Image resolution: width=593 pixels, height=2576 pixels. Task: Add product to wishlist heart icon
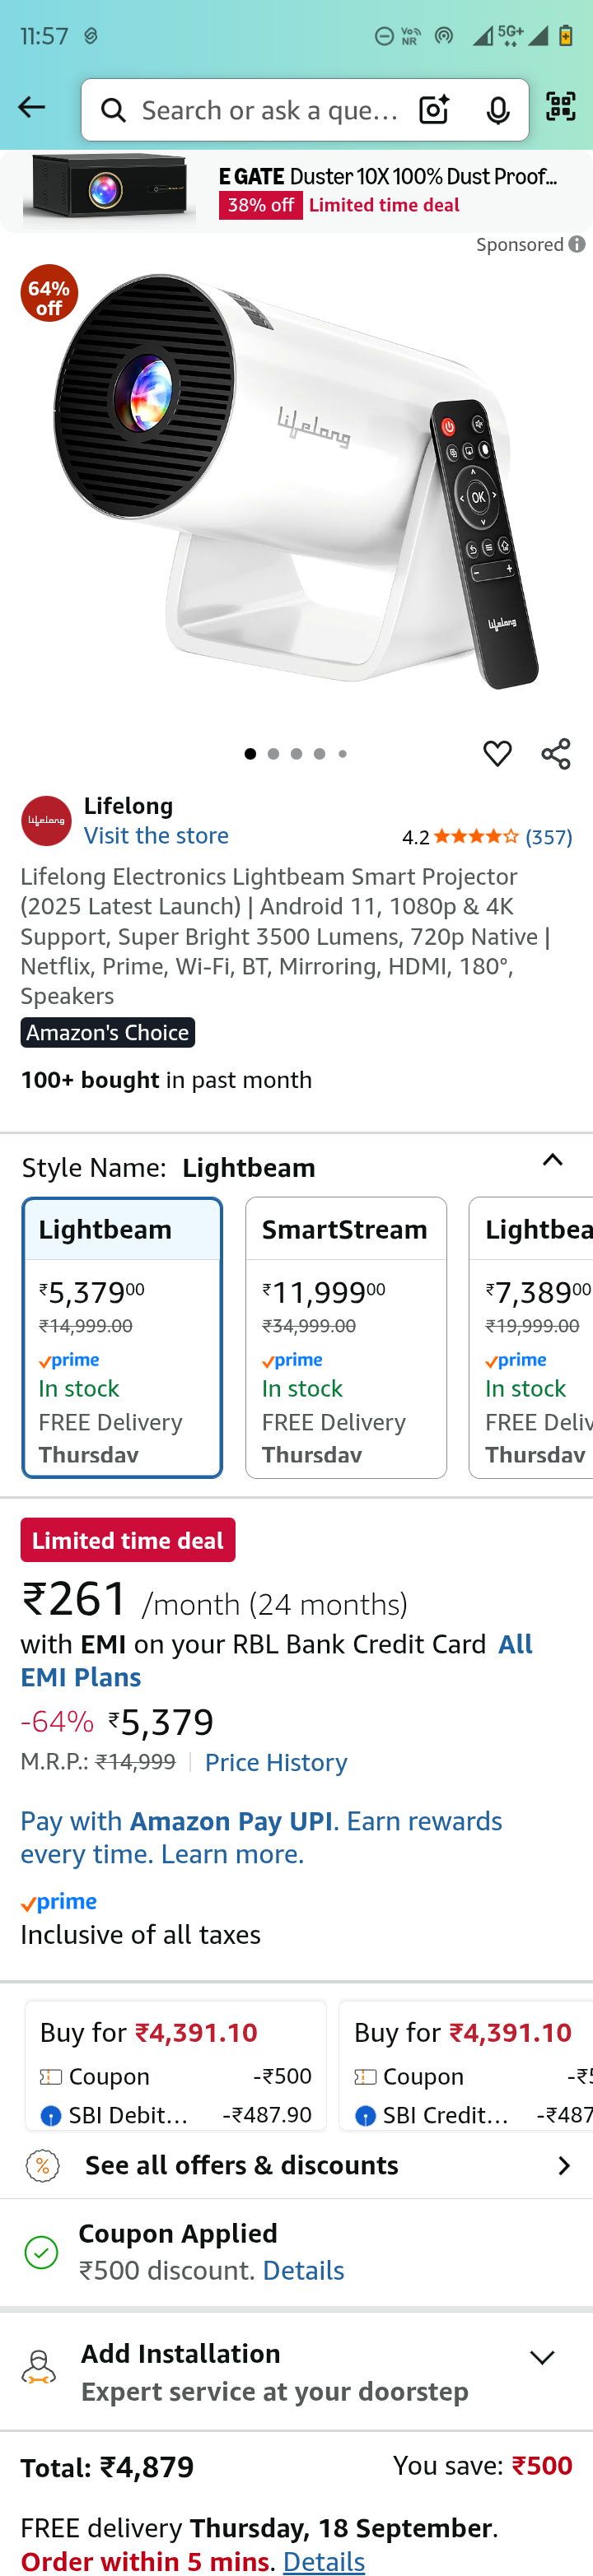pos(497,754)
